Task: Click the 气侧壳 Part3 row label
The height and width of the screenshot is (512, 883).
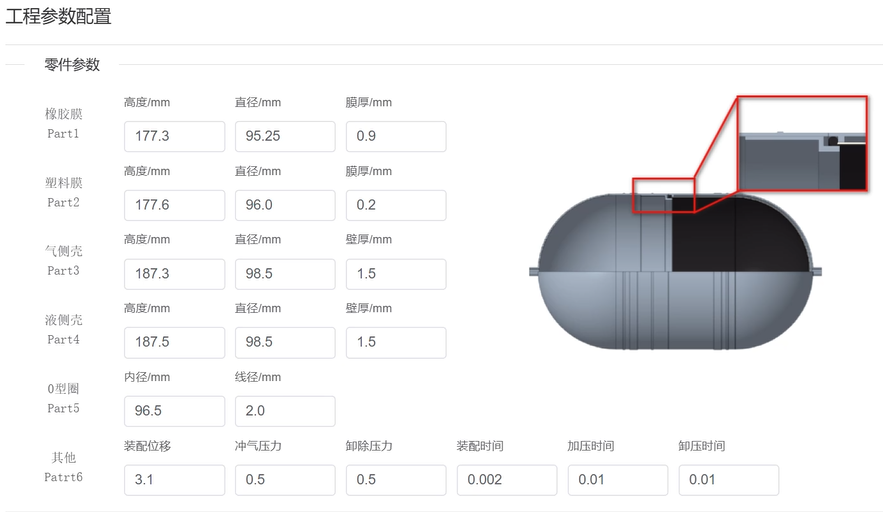Action: [64, 261]
